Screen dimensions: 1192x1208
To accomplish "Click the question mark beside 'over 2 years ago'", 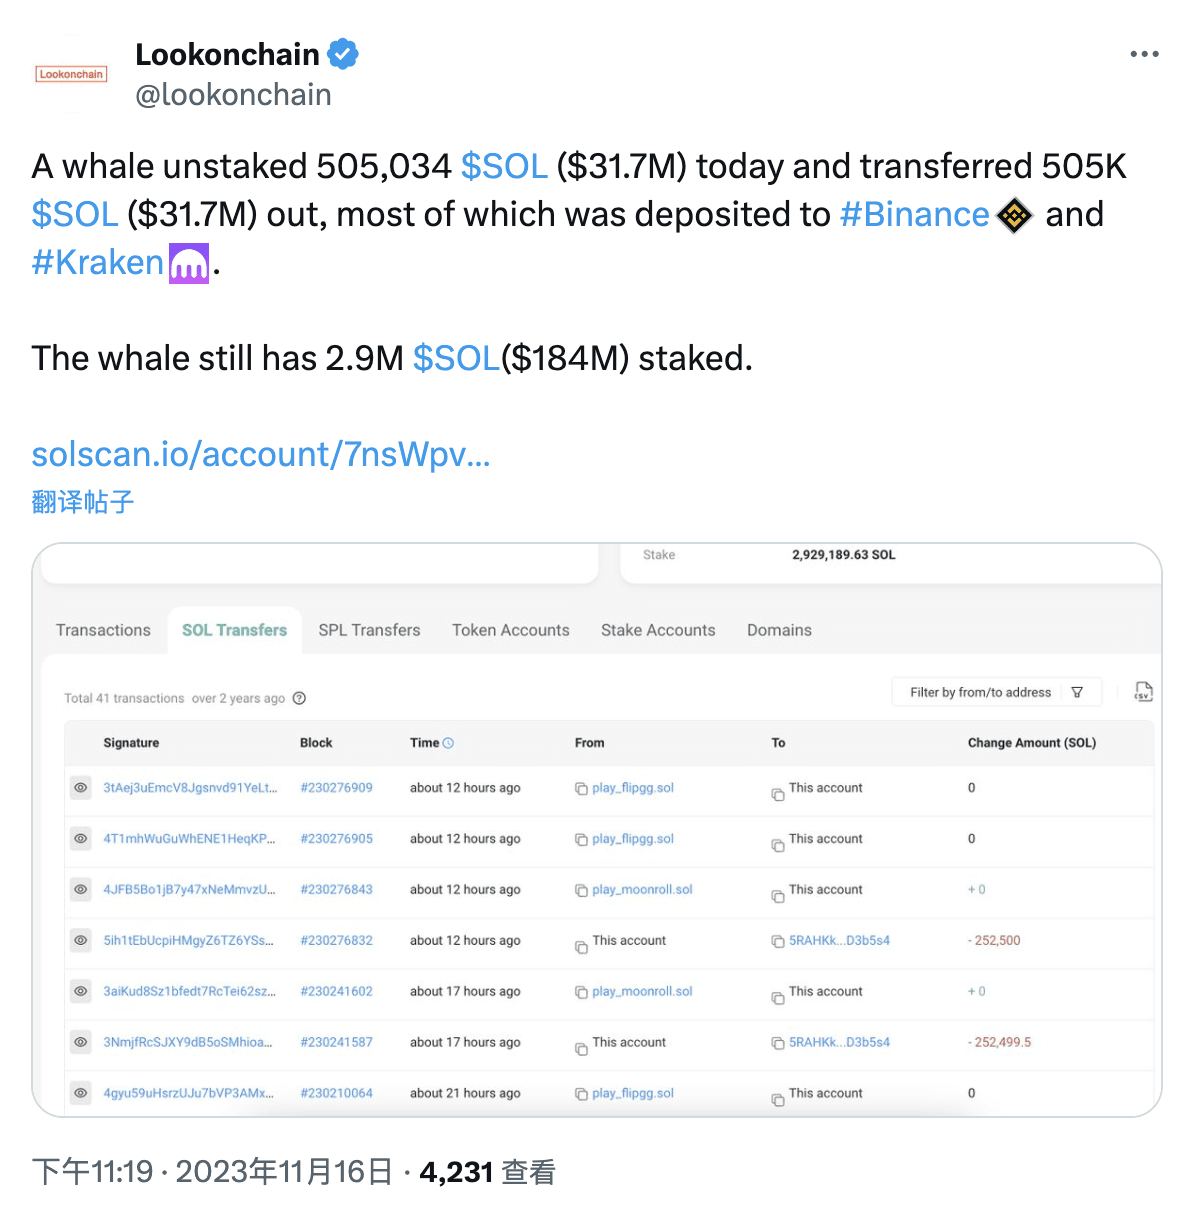I will click(x=299, y=698).
